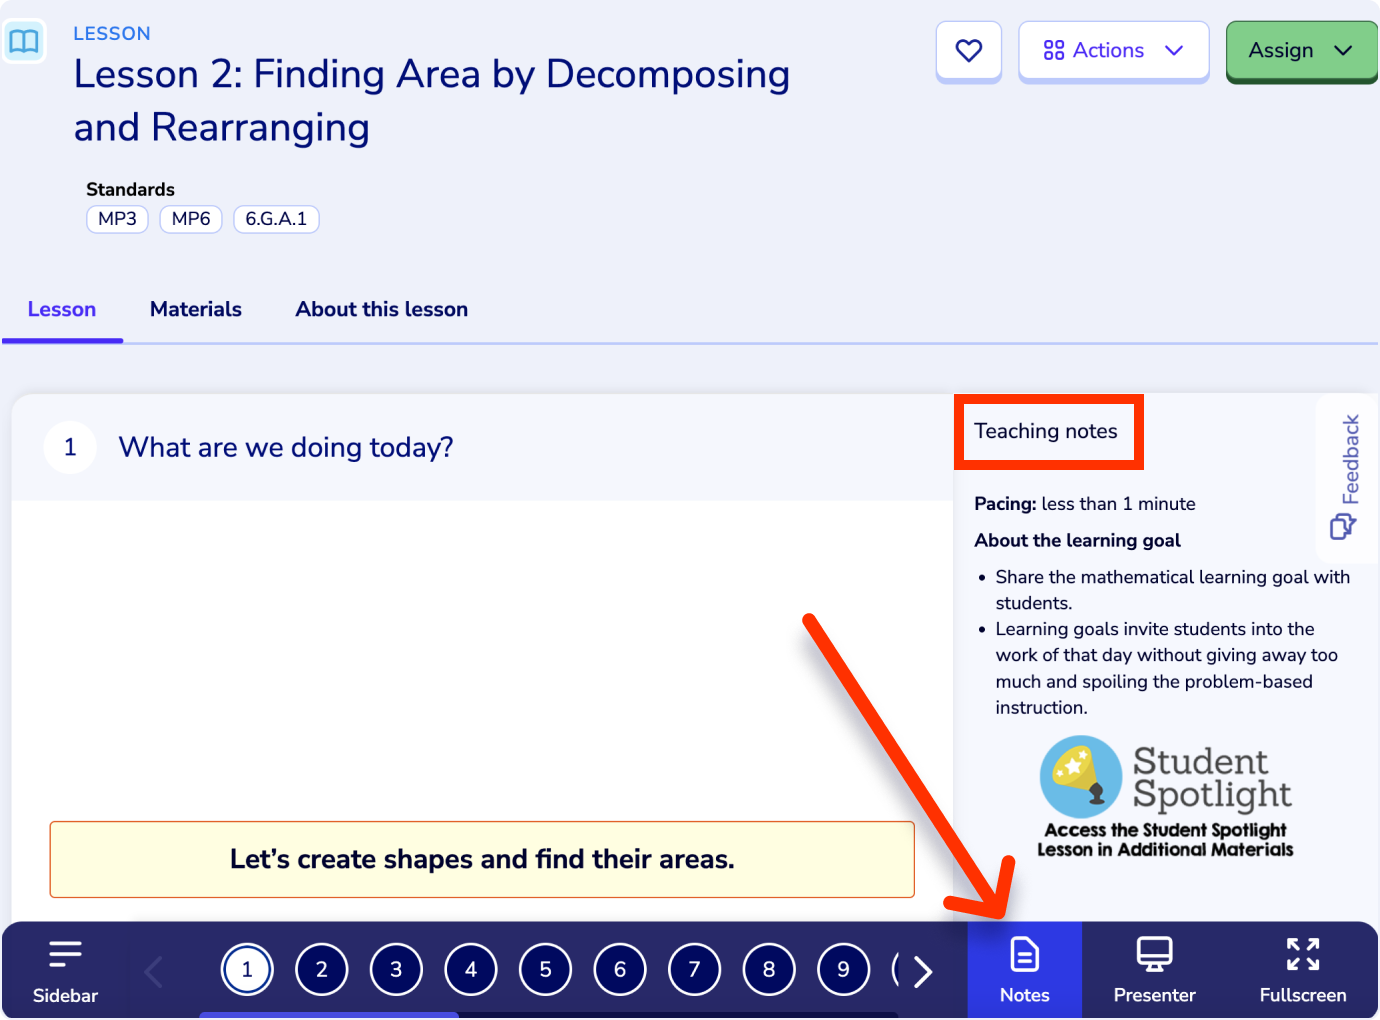Select slide 1 in the navigator

pyautogui.click(x=247, y=970)
